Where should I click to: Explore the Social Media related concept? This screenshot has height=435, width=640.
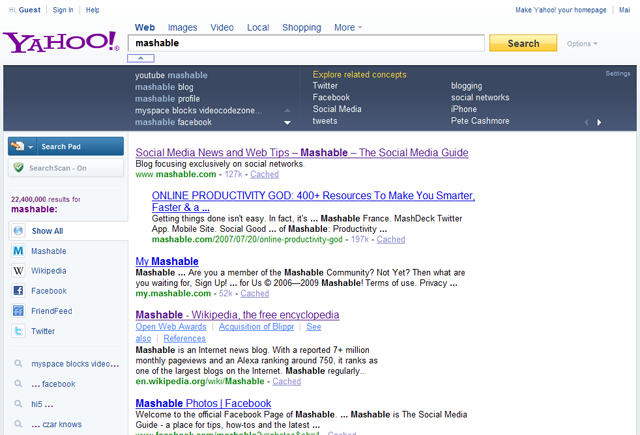pyautogui.click(x=337, y=109)
